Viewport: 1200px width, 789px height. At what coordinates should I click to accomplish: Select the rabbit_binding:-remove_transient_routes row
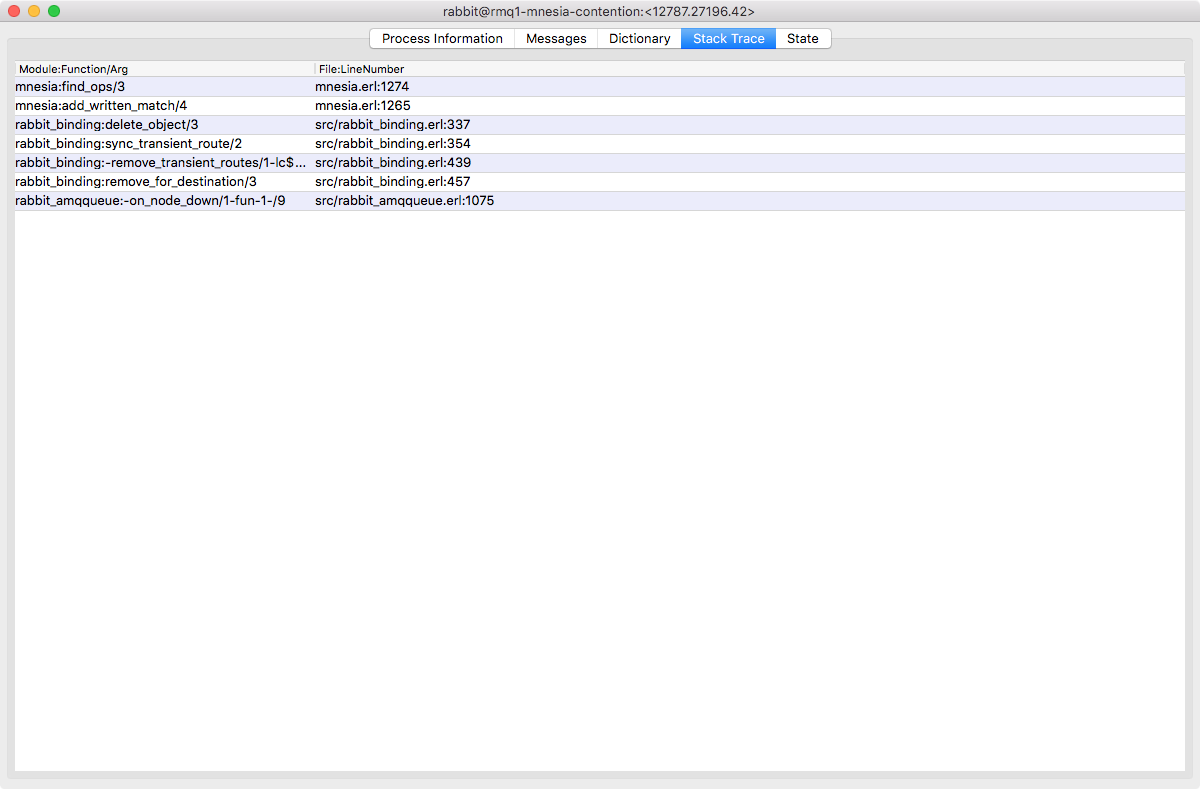[x=600, y=163]
